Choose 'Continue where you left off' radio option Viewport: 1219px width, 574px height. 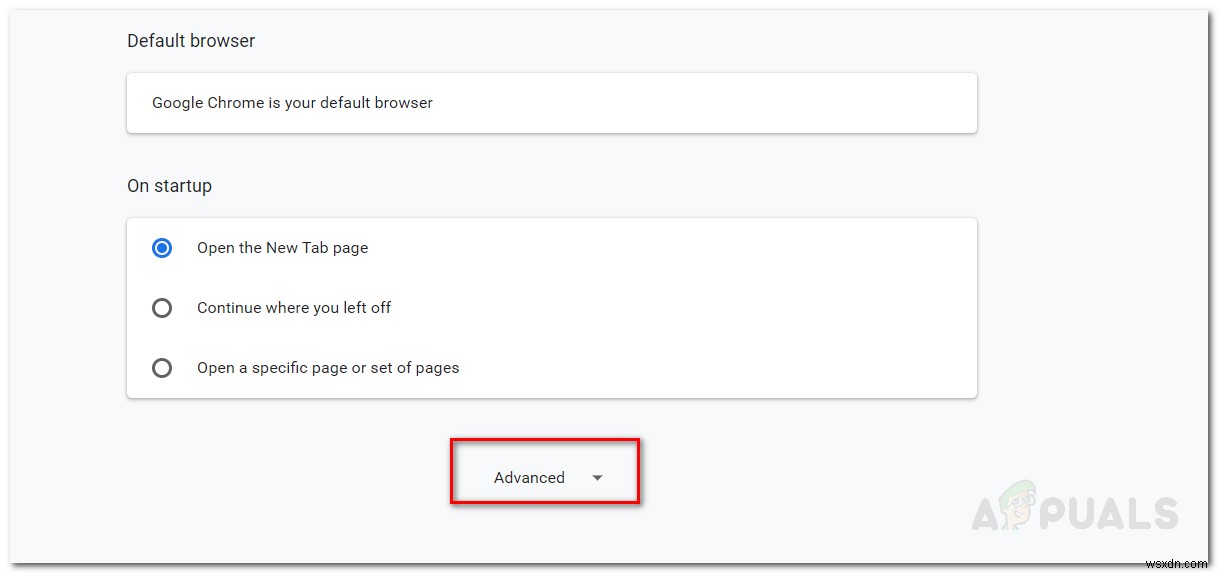(x=162, y=308)
